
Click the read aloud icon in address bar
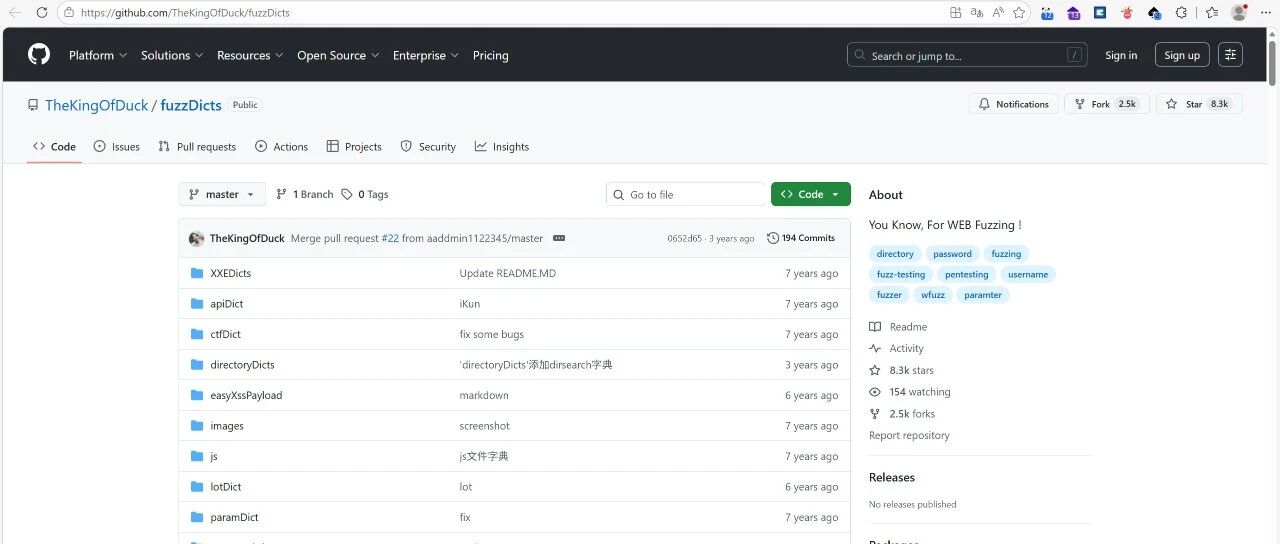tap(998, 13)
